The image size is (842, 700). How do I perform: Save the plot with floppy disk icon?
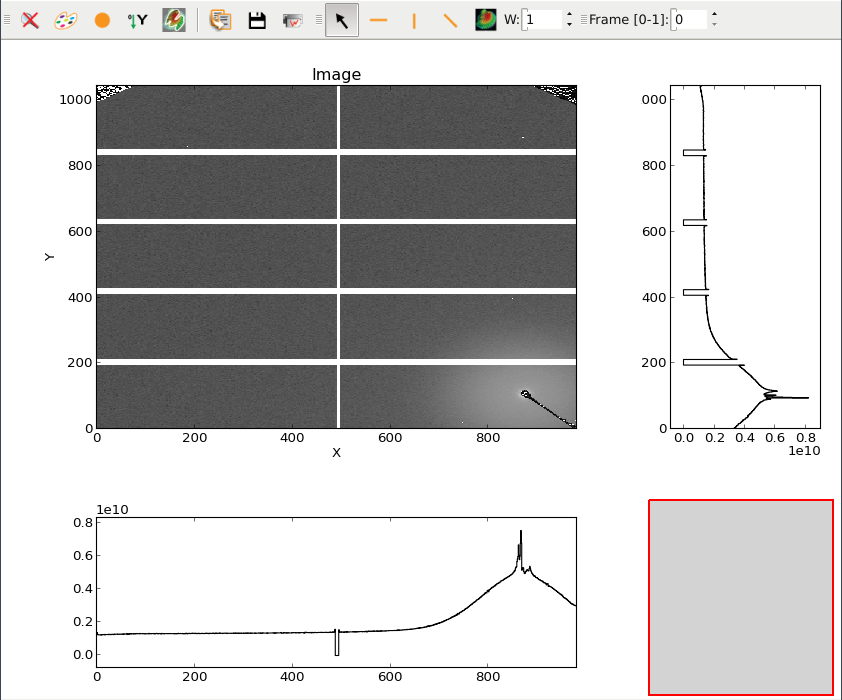click(x=257, y=20)
